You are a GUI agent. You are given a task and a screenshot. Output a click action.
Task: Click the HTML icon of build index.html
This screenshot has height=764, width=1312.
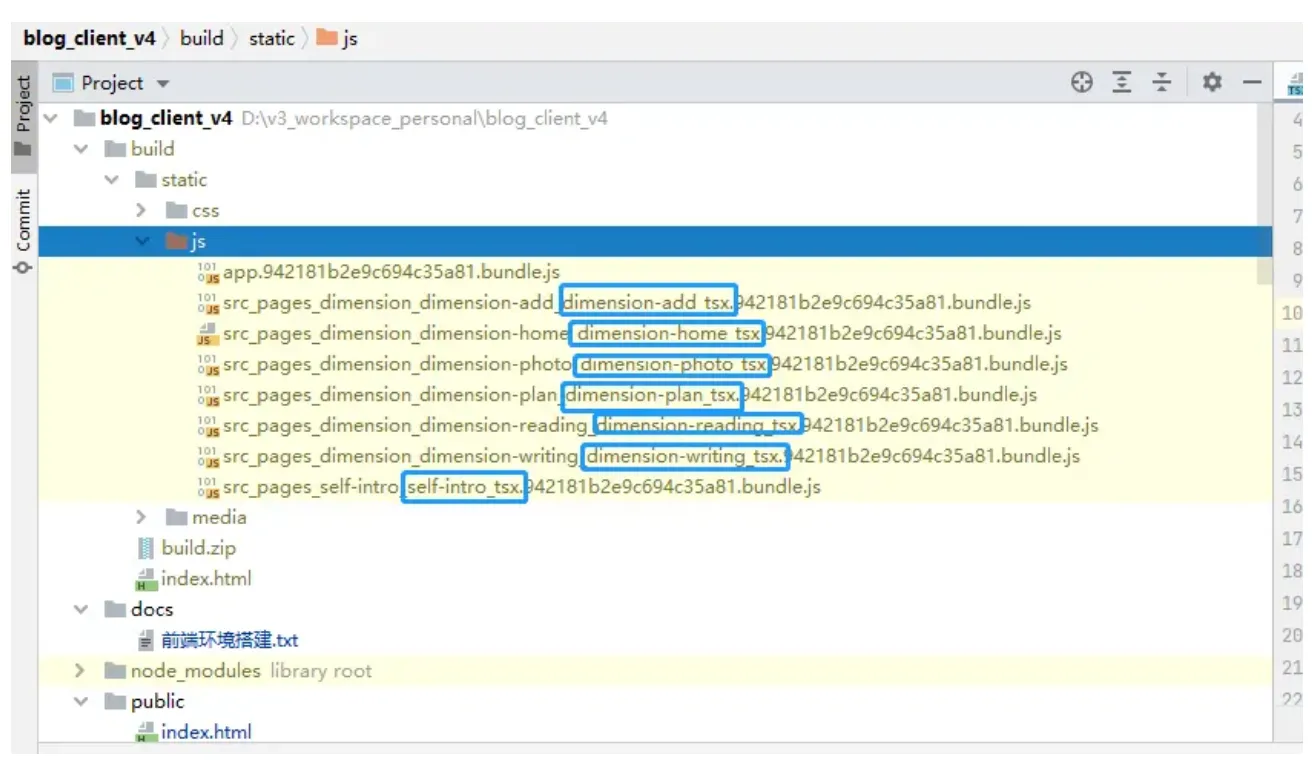(x=146, y=579)
